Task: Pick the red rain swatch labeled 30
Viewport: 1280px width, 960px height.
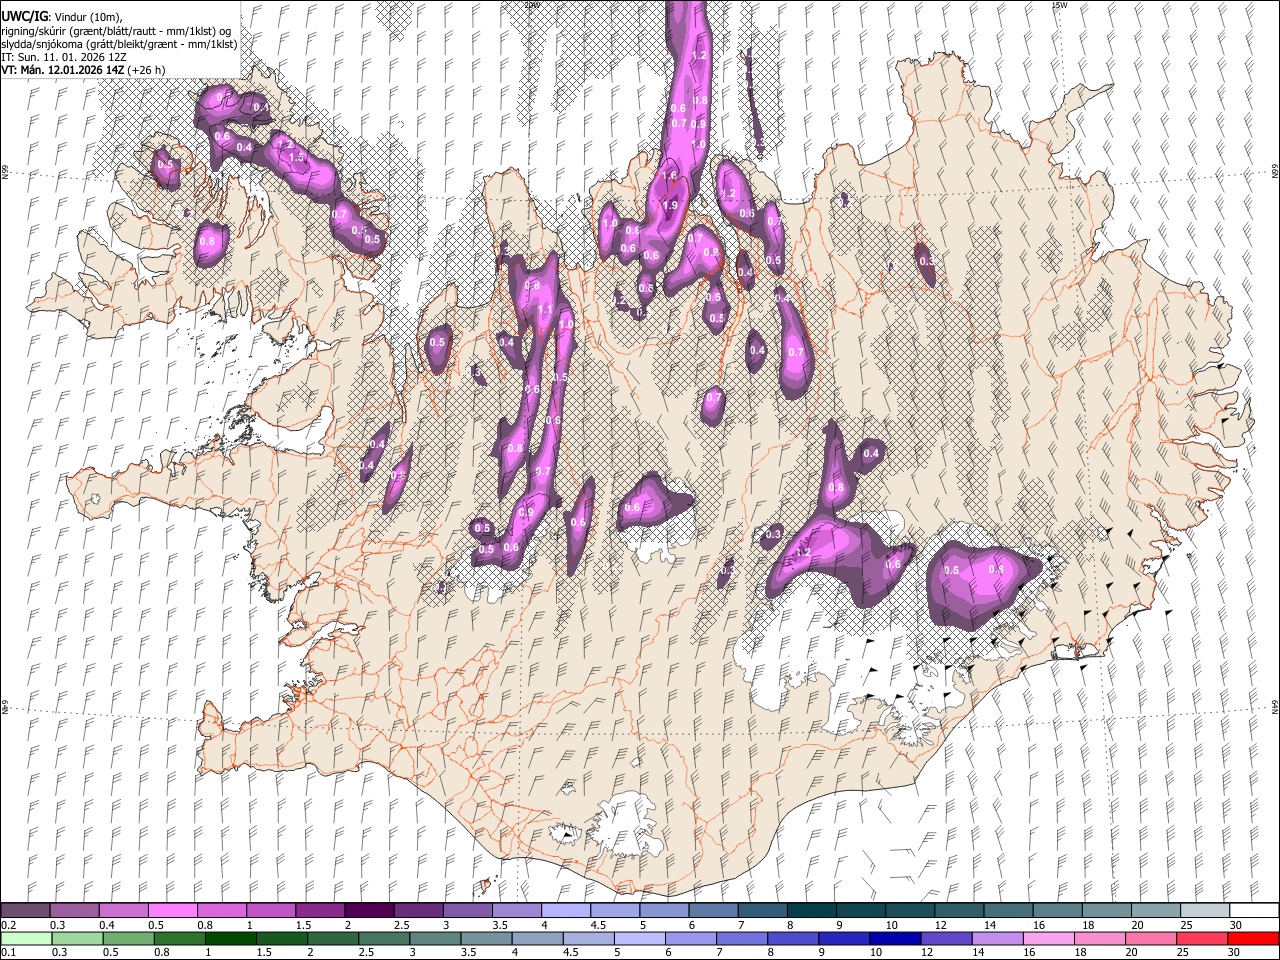Action: click(x=1253, y=939)
